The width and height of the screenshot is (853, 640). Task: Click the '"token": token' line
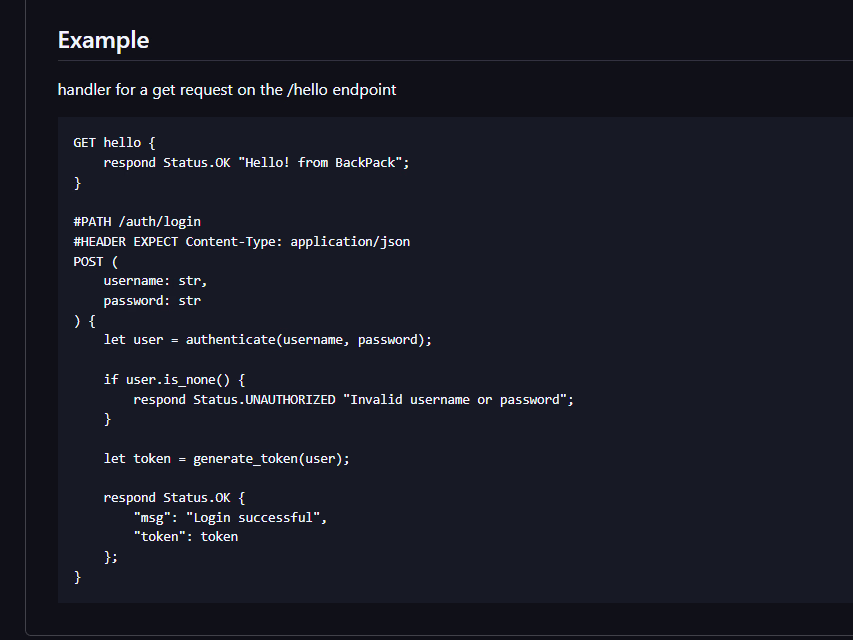(185, 537)
